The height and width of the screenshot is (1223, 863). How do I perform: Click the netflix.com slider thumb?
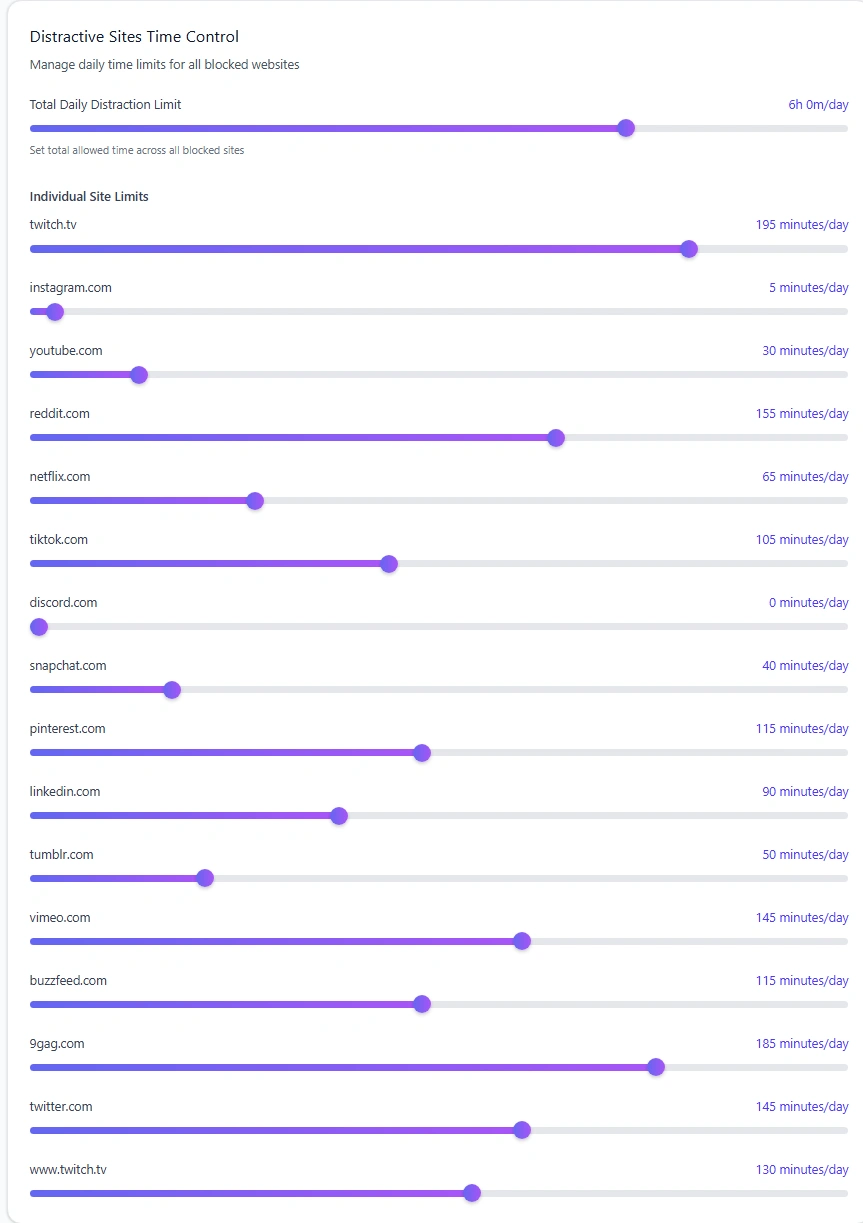[255, 501]
